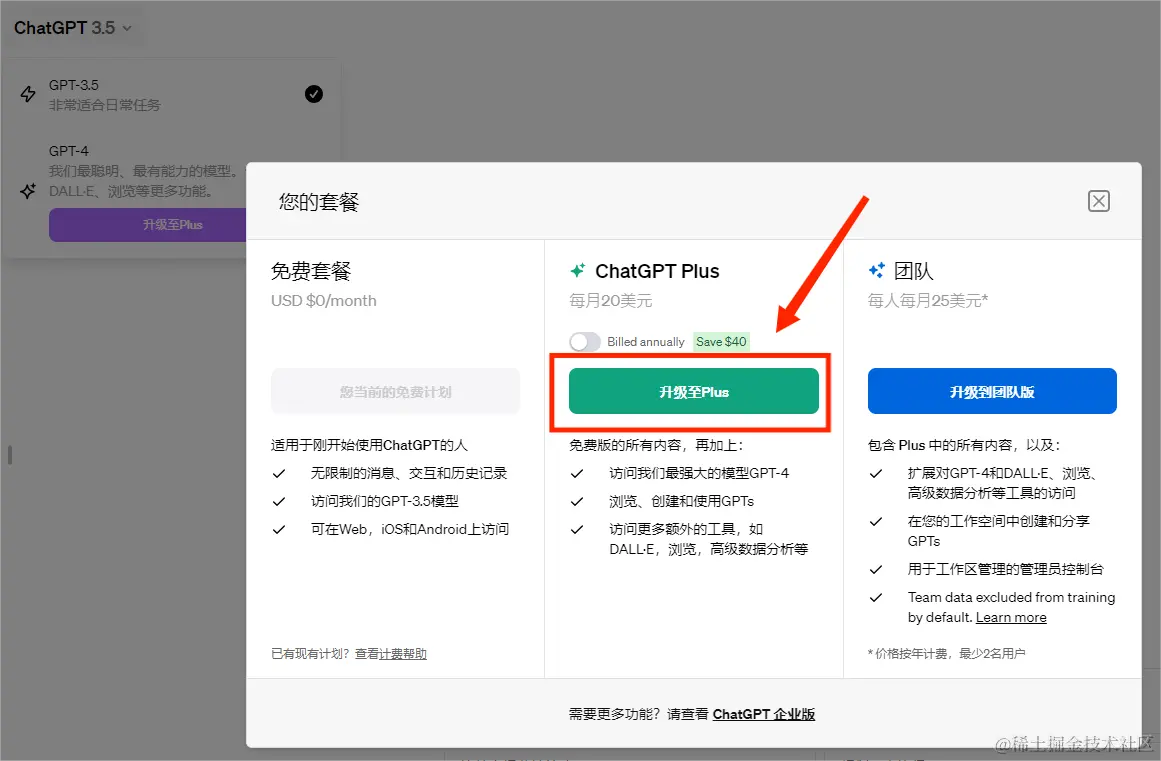The height and width of the screenshot is (761, 1161).
Task: Open the ChatGPT 企业版 link
Action: (x=764, y=713)
